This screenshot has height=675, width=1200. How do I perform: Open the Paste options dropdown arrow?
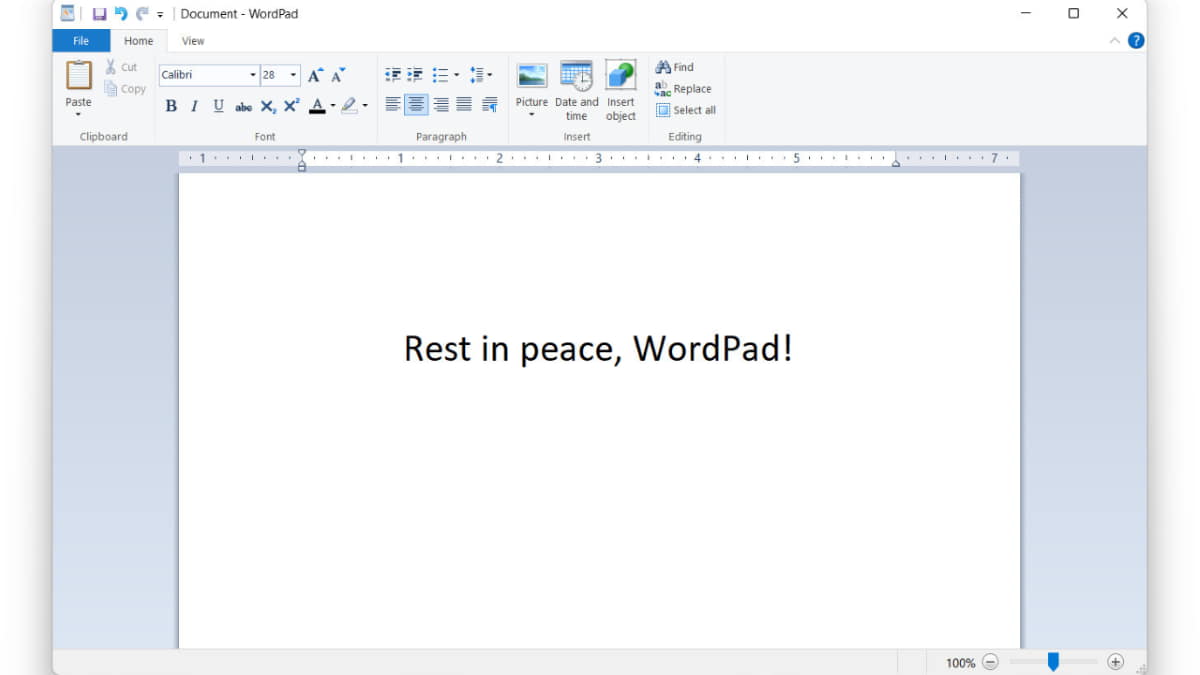tap(78, 114)
